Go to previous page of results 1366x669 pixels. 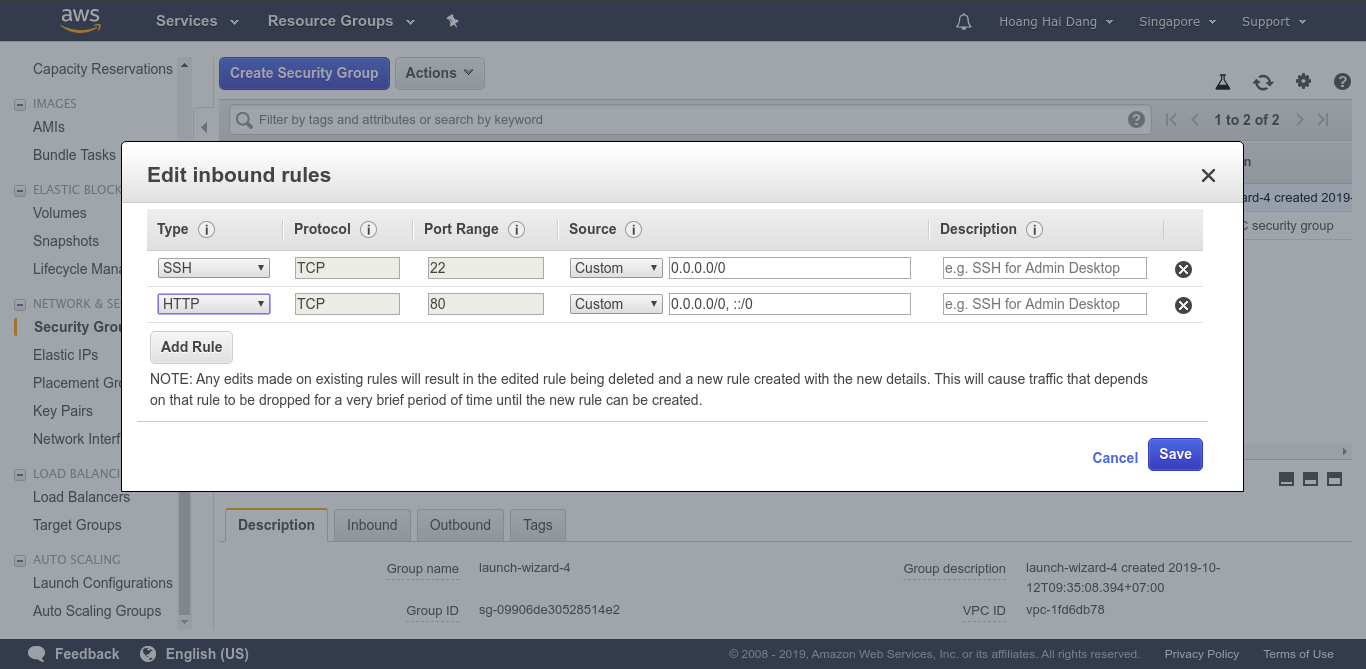[x=1195, y=119]
